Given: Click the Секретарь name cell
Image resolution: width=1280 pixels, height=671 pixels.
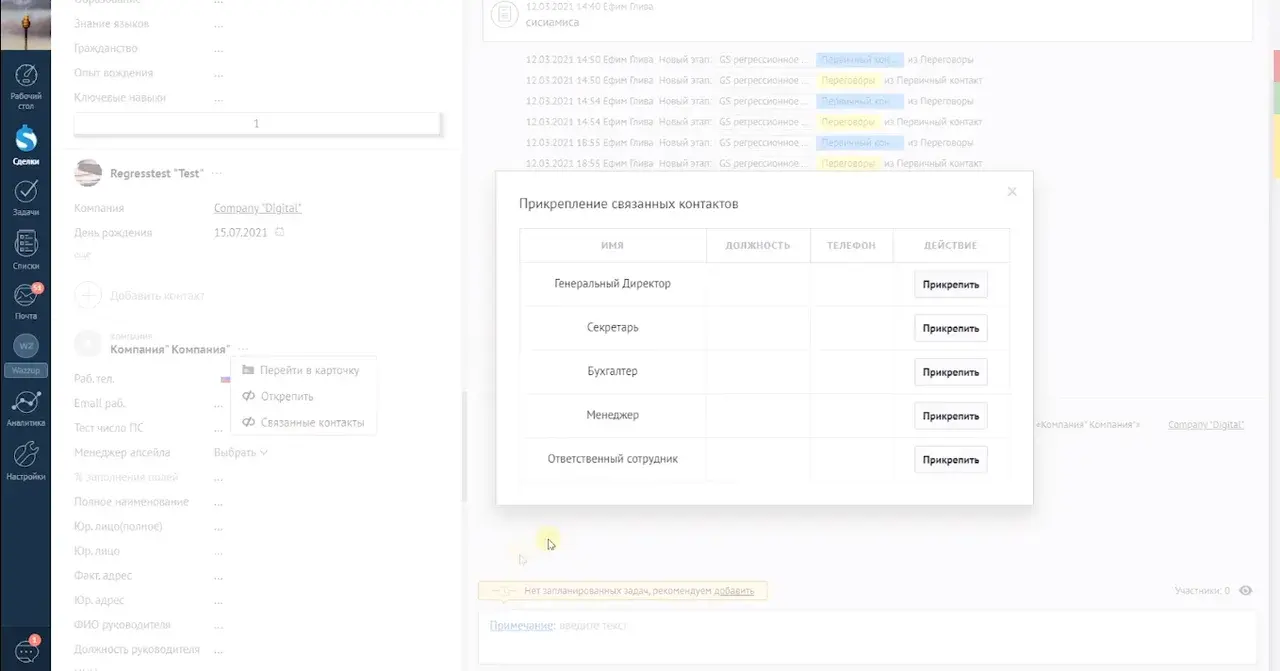Looking at the screenshot, I should (x=613, y=328).
